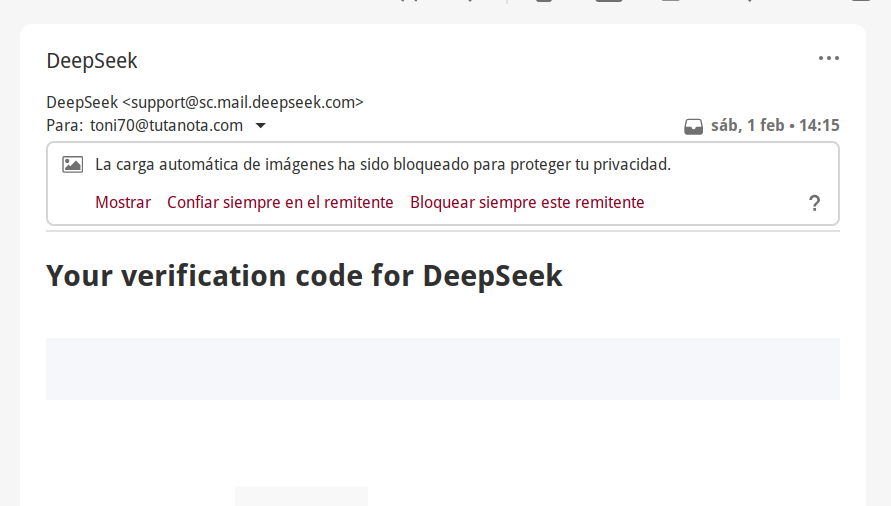Click the date sáb, 1 feb 14:15

pos(775,125)
